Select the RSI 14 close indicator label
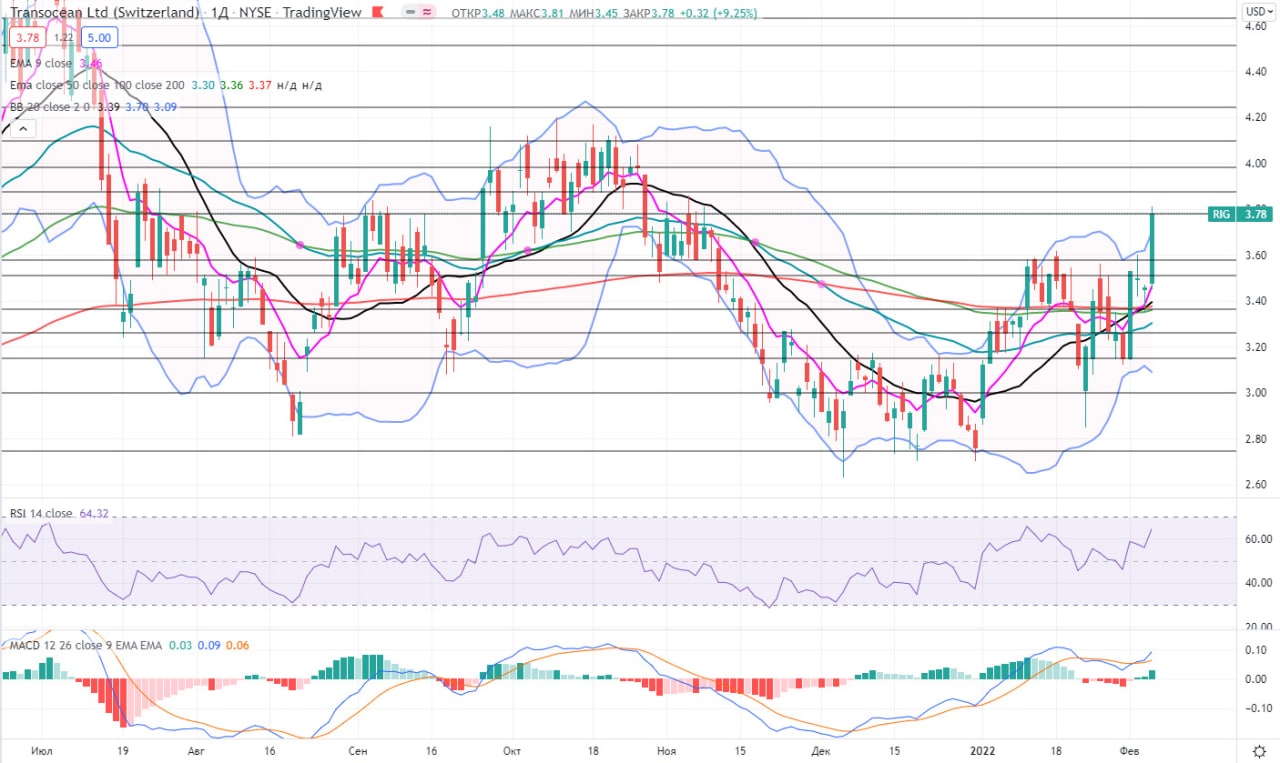Image resolution: width=1280 pixels, height=763 pixels. 40,513
